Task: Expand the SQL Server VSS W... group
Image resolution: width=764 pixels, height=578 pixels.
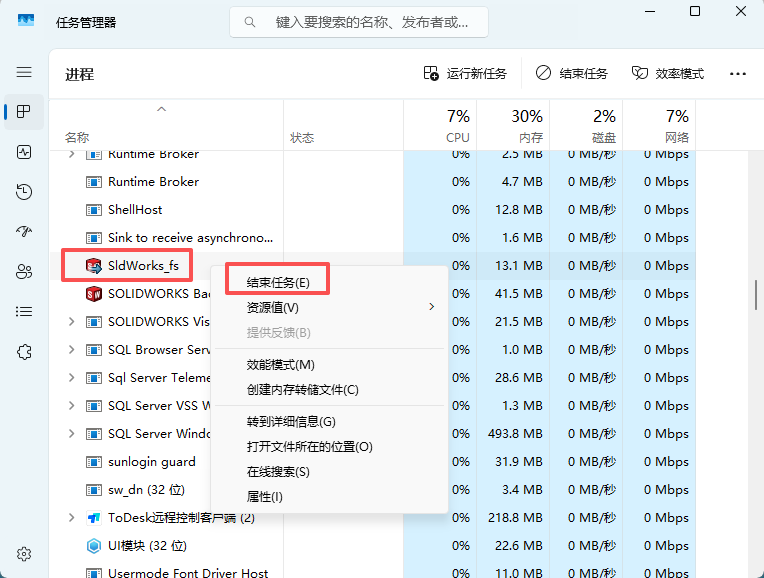Action: tap(71, 406)
